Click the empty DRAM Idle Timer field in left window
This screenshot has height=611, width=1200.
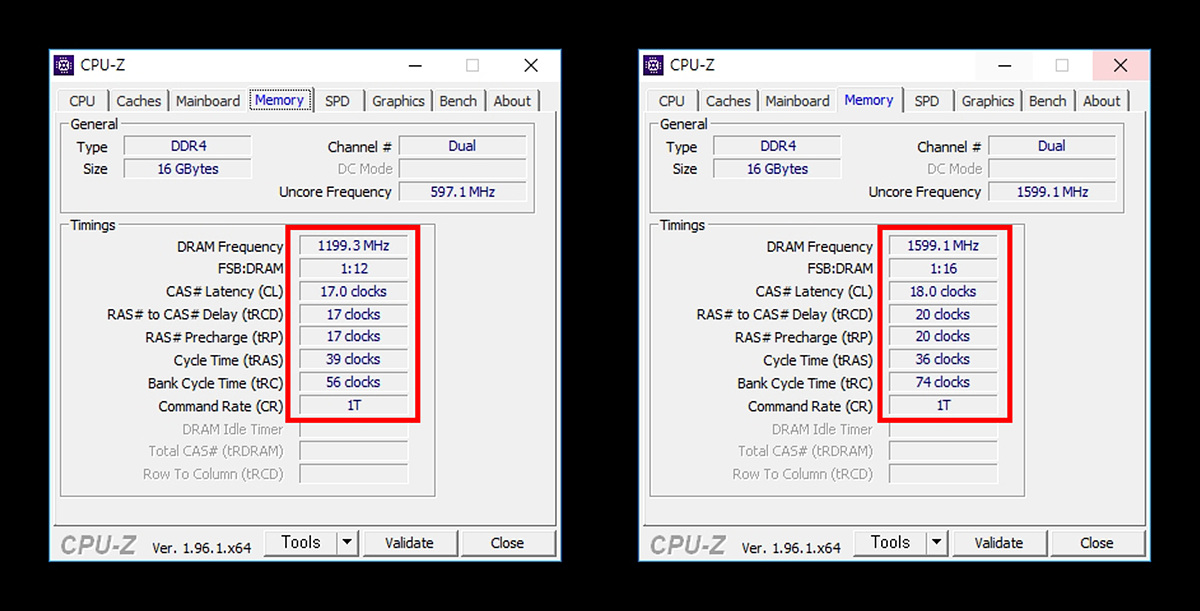point(354,429)
